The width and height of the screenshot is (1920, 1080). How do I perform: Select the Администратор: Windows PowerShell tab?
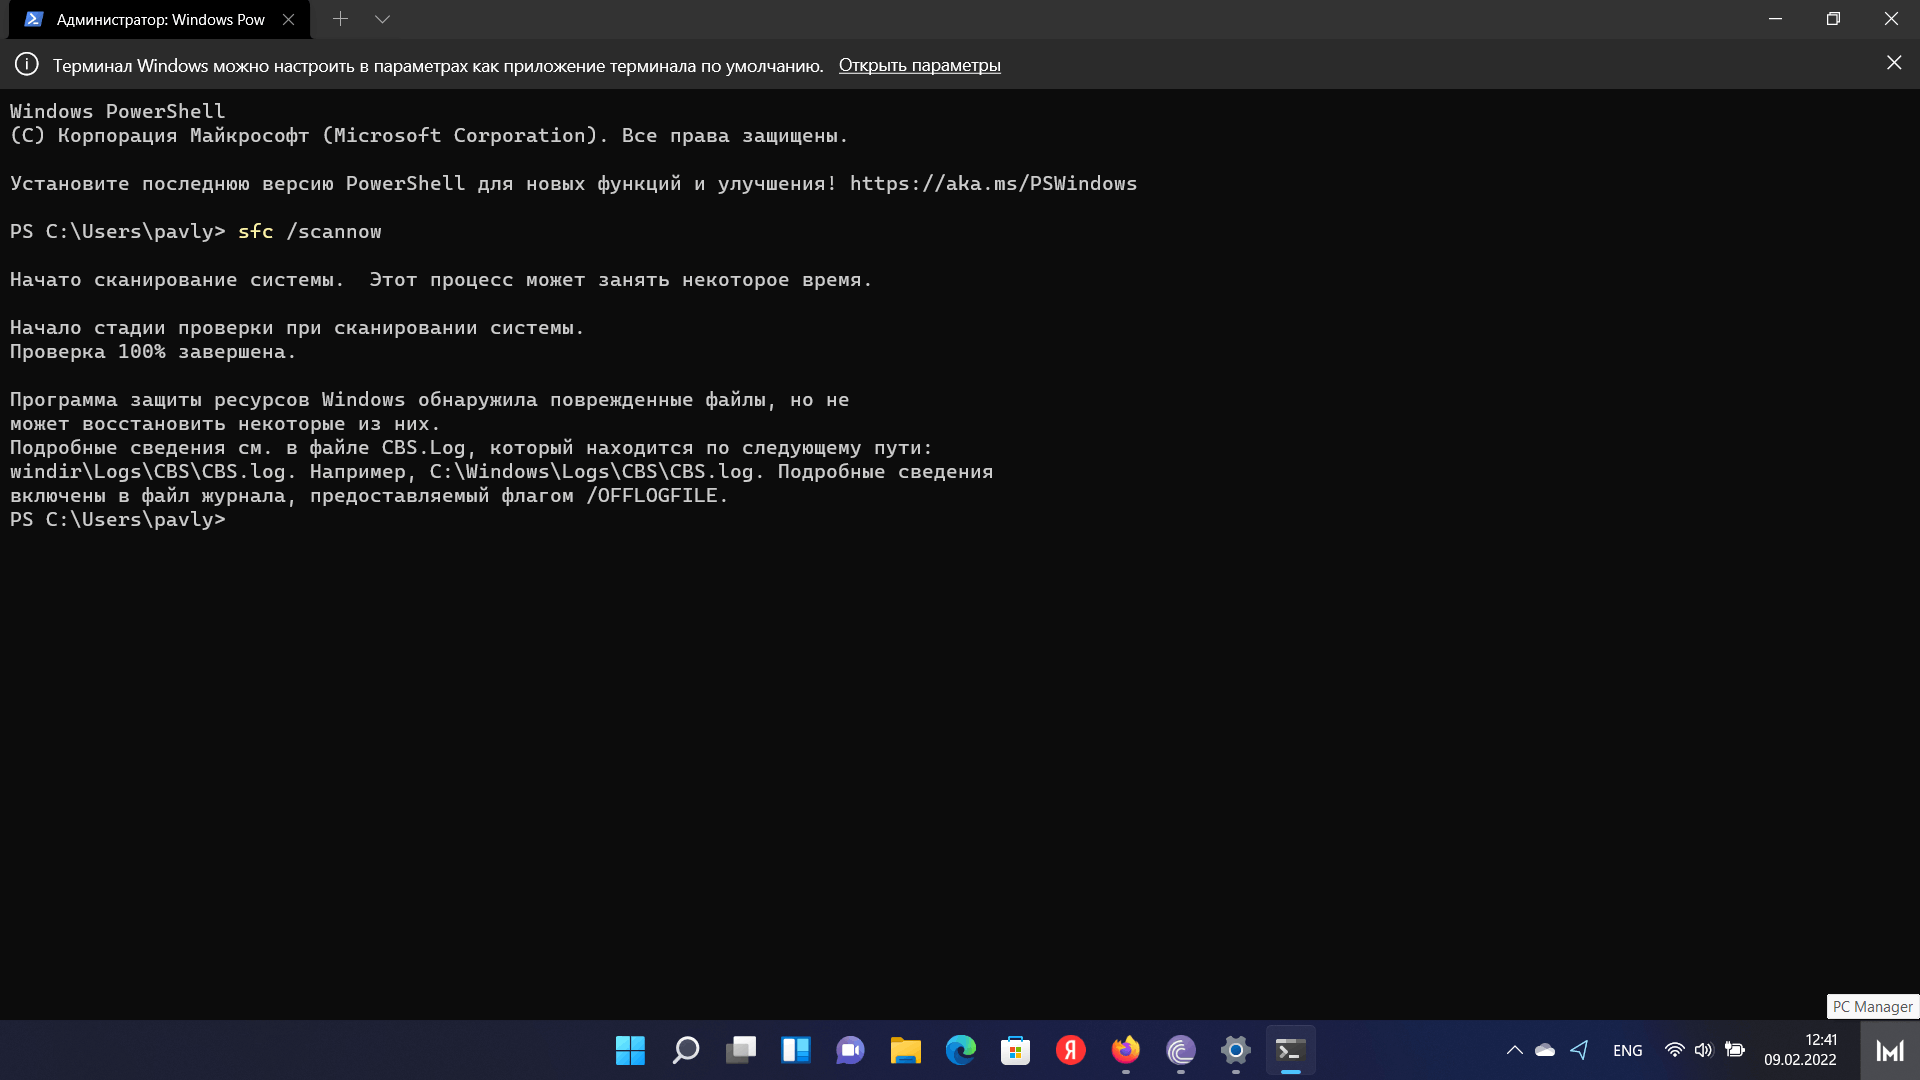click(160, 19)
